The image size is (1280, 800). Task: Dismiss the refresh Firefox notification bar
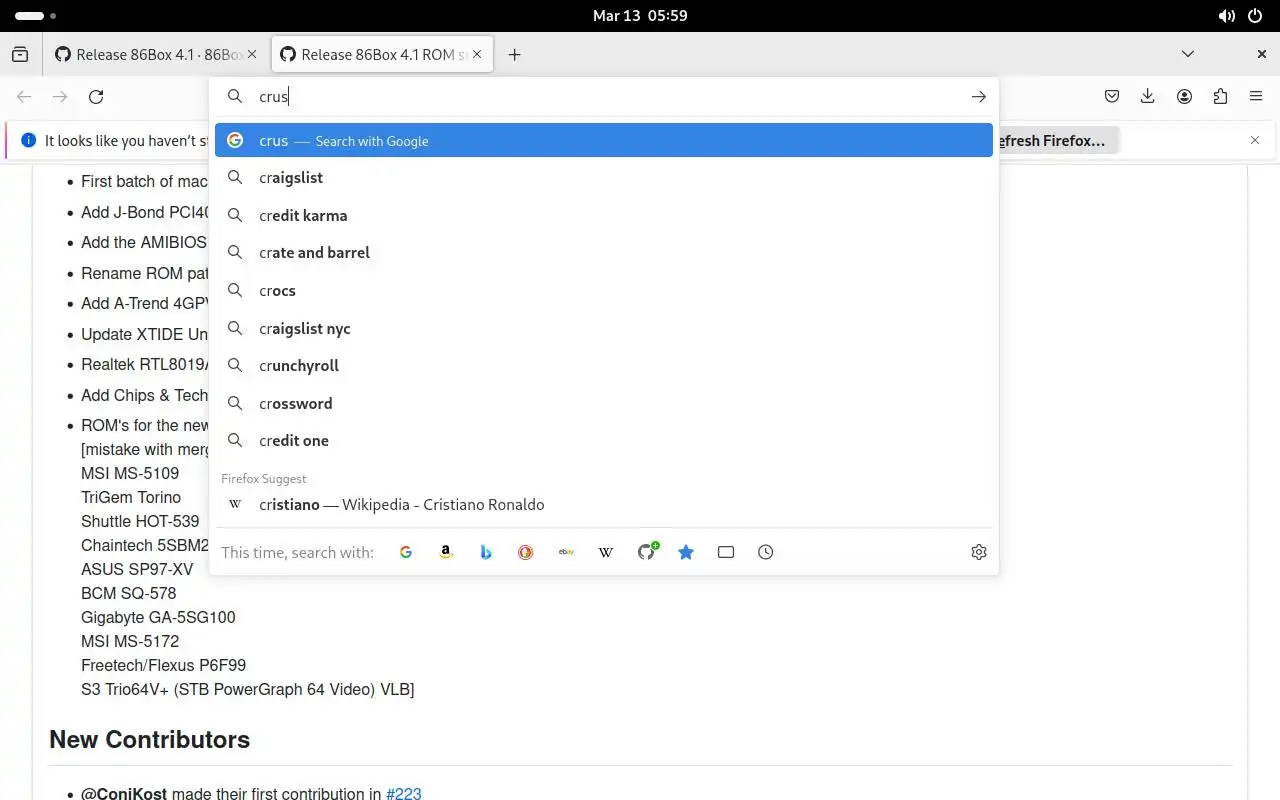pyautogui.click(x=1255, y=140)
